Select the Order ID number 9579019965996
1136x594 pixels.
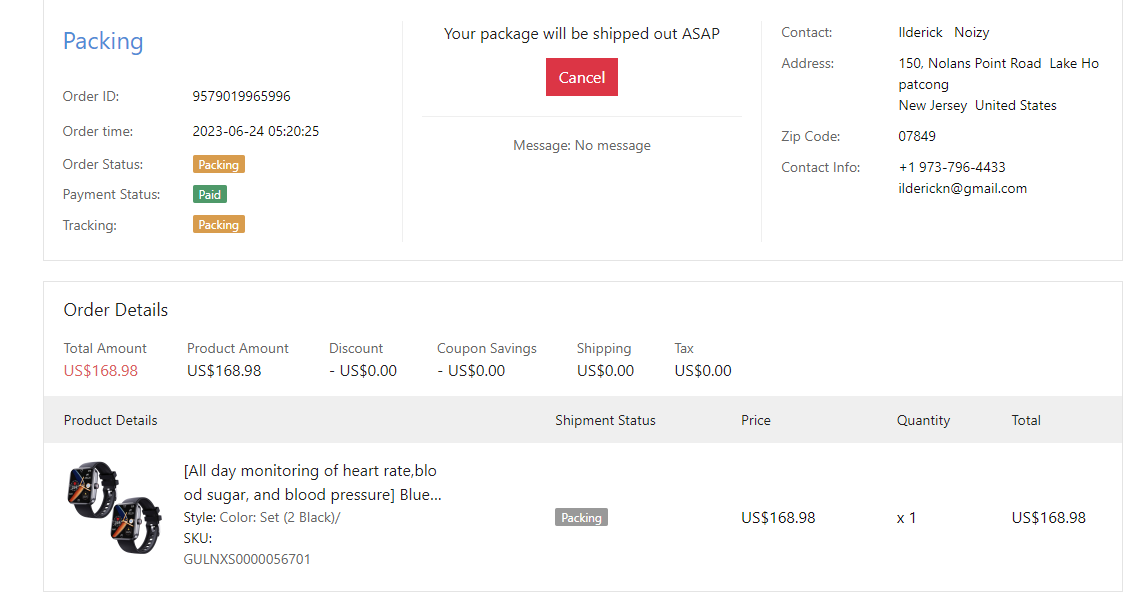241,97
